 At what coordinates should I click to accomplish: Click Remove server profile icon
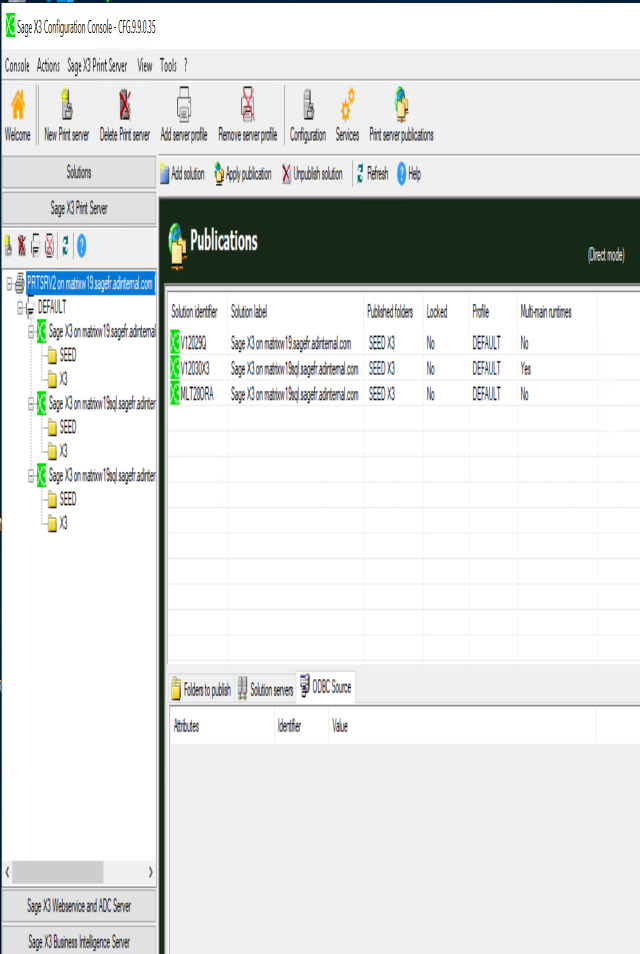[x=247, y=105]
